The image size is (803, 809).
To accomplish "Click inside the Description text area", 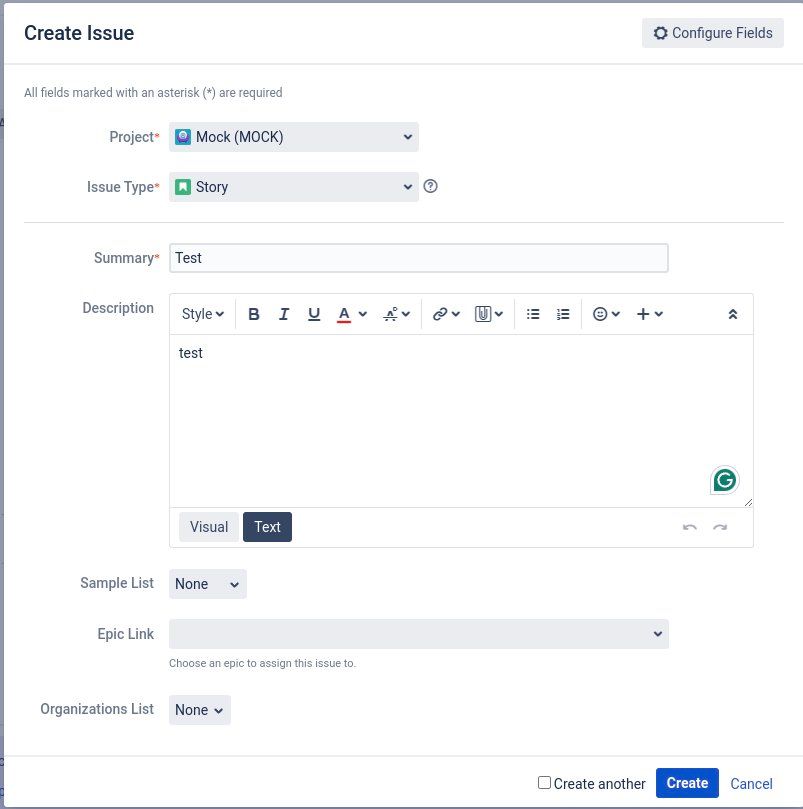I will 461,420.
